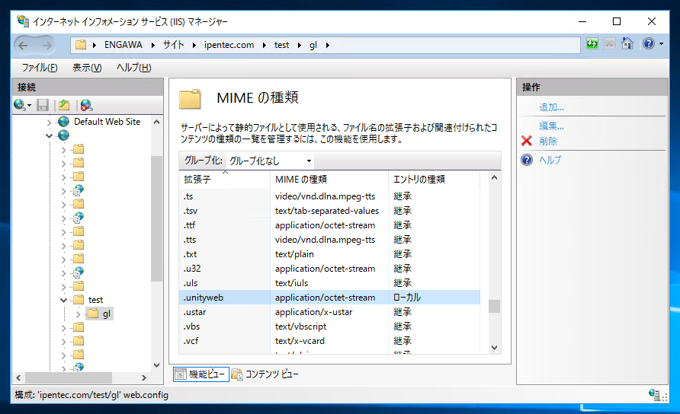The width and height of the screenshot is (680, 414).
Task: Click the ヘルプ link in actions pane
Action: pos(549,160)
